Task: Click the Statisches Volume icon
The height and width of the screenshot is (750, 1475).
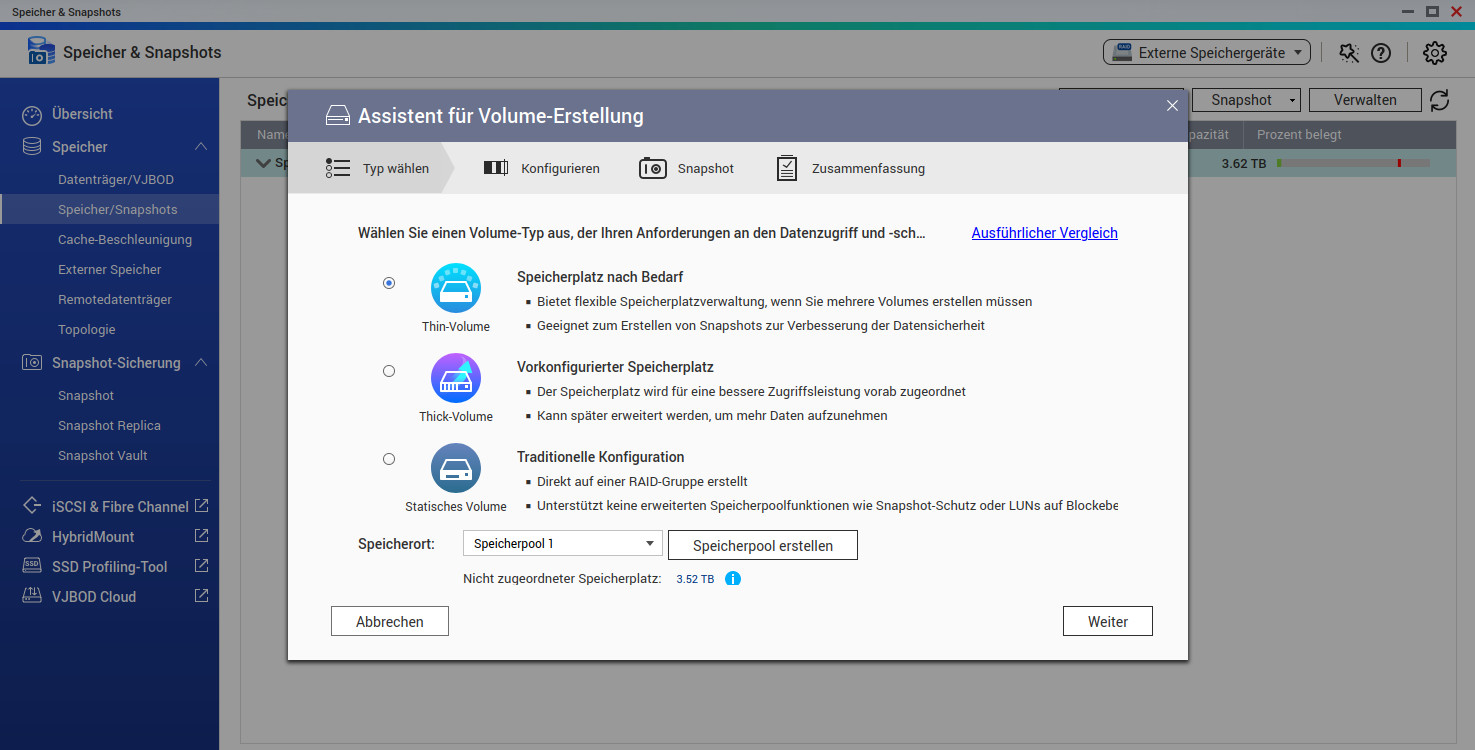Action: point(456,468)
